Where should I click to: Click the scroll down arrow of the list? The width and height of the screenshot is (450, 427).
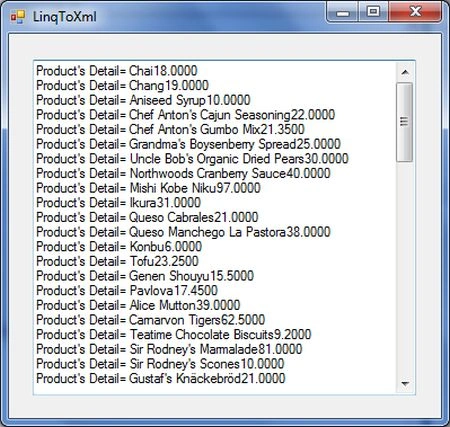coord(405,384)
